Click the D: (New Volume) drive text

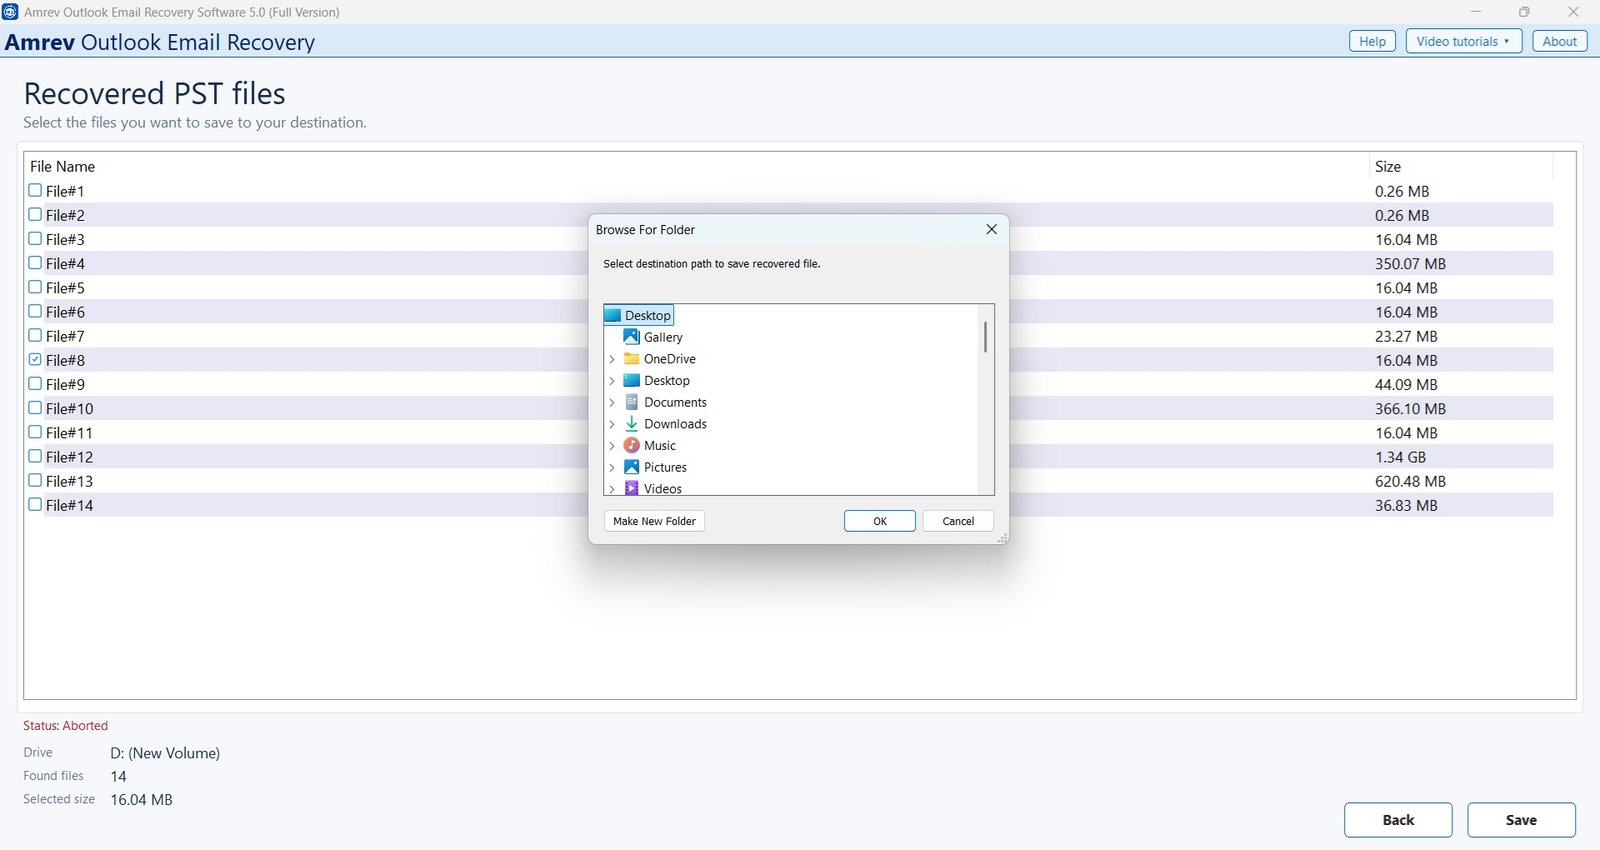(165, 753)
